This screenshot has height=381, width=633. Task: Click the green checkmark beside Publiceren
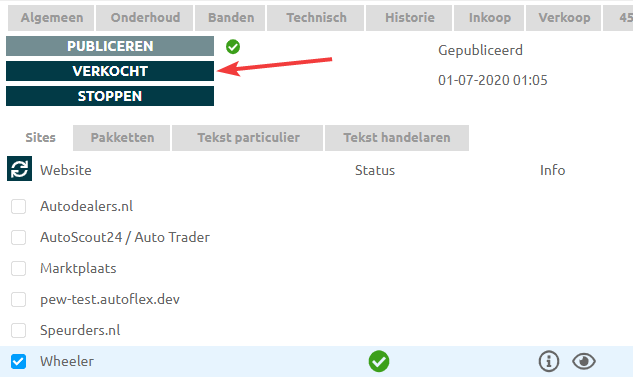tap(233, 47)
